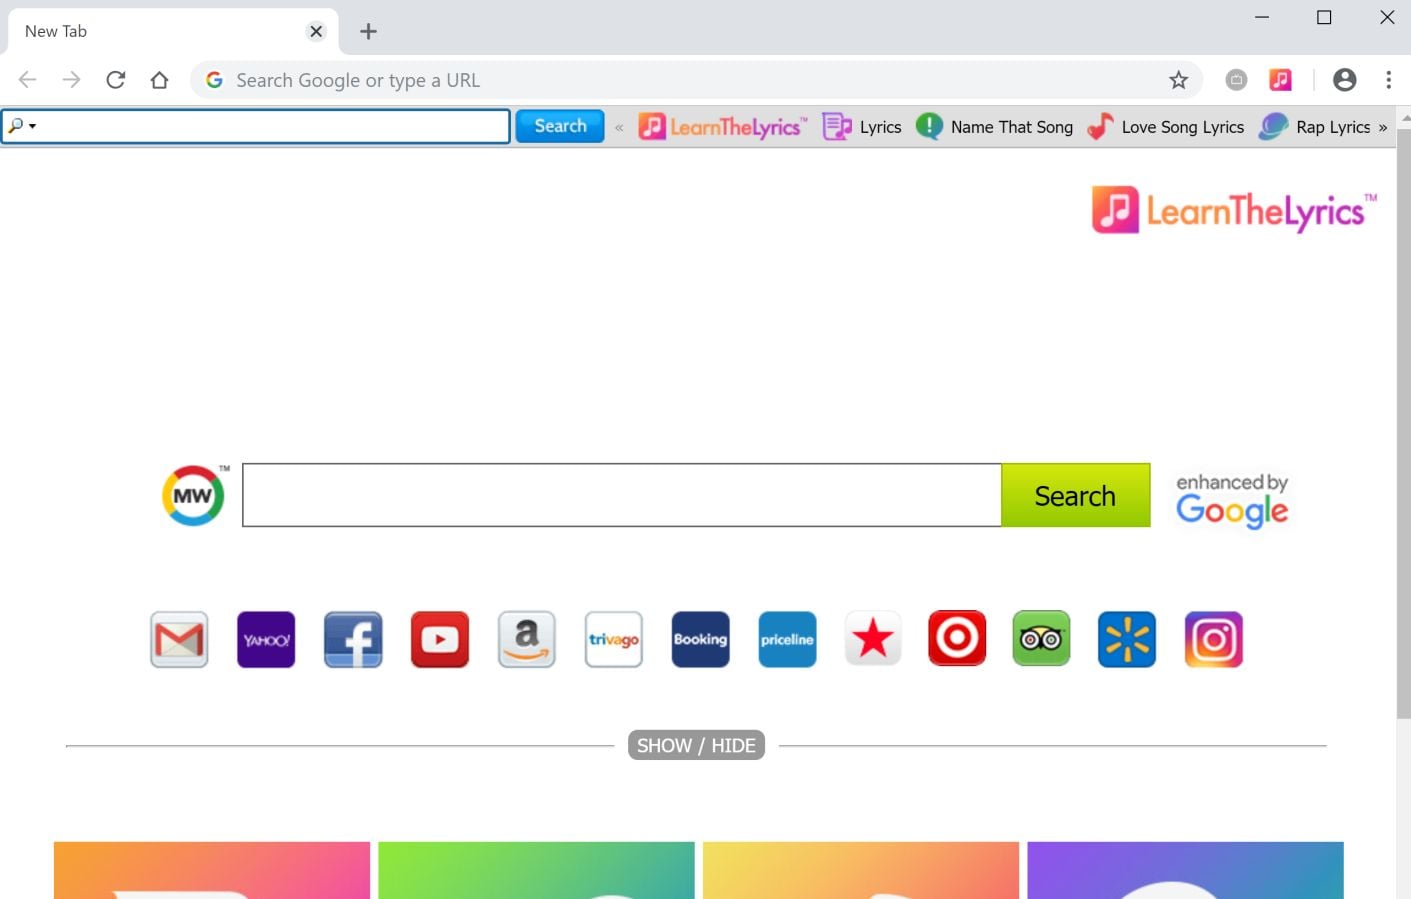The image size is (1411, 899).
Task: Expand more toolbar items with the chevron
Action: (x=1383, y=127)
